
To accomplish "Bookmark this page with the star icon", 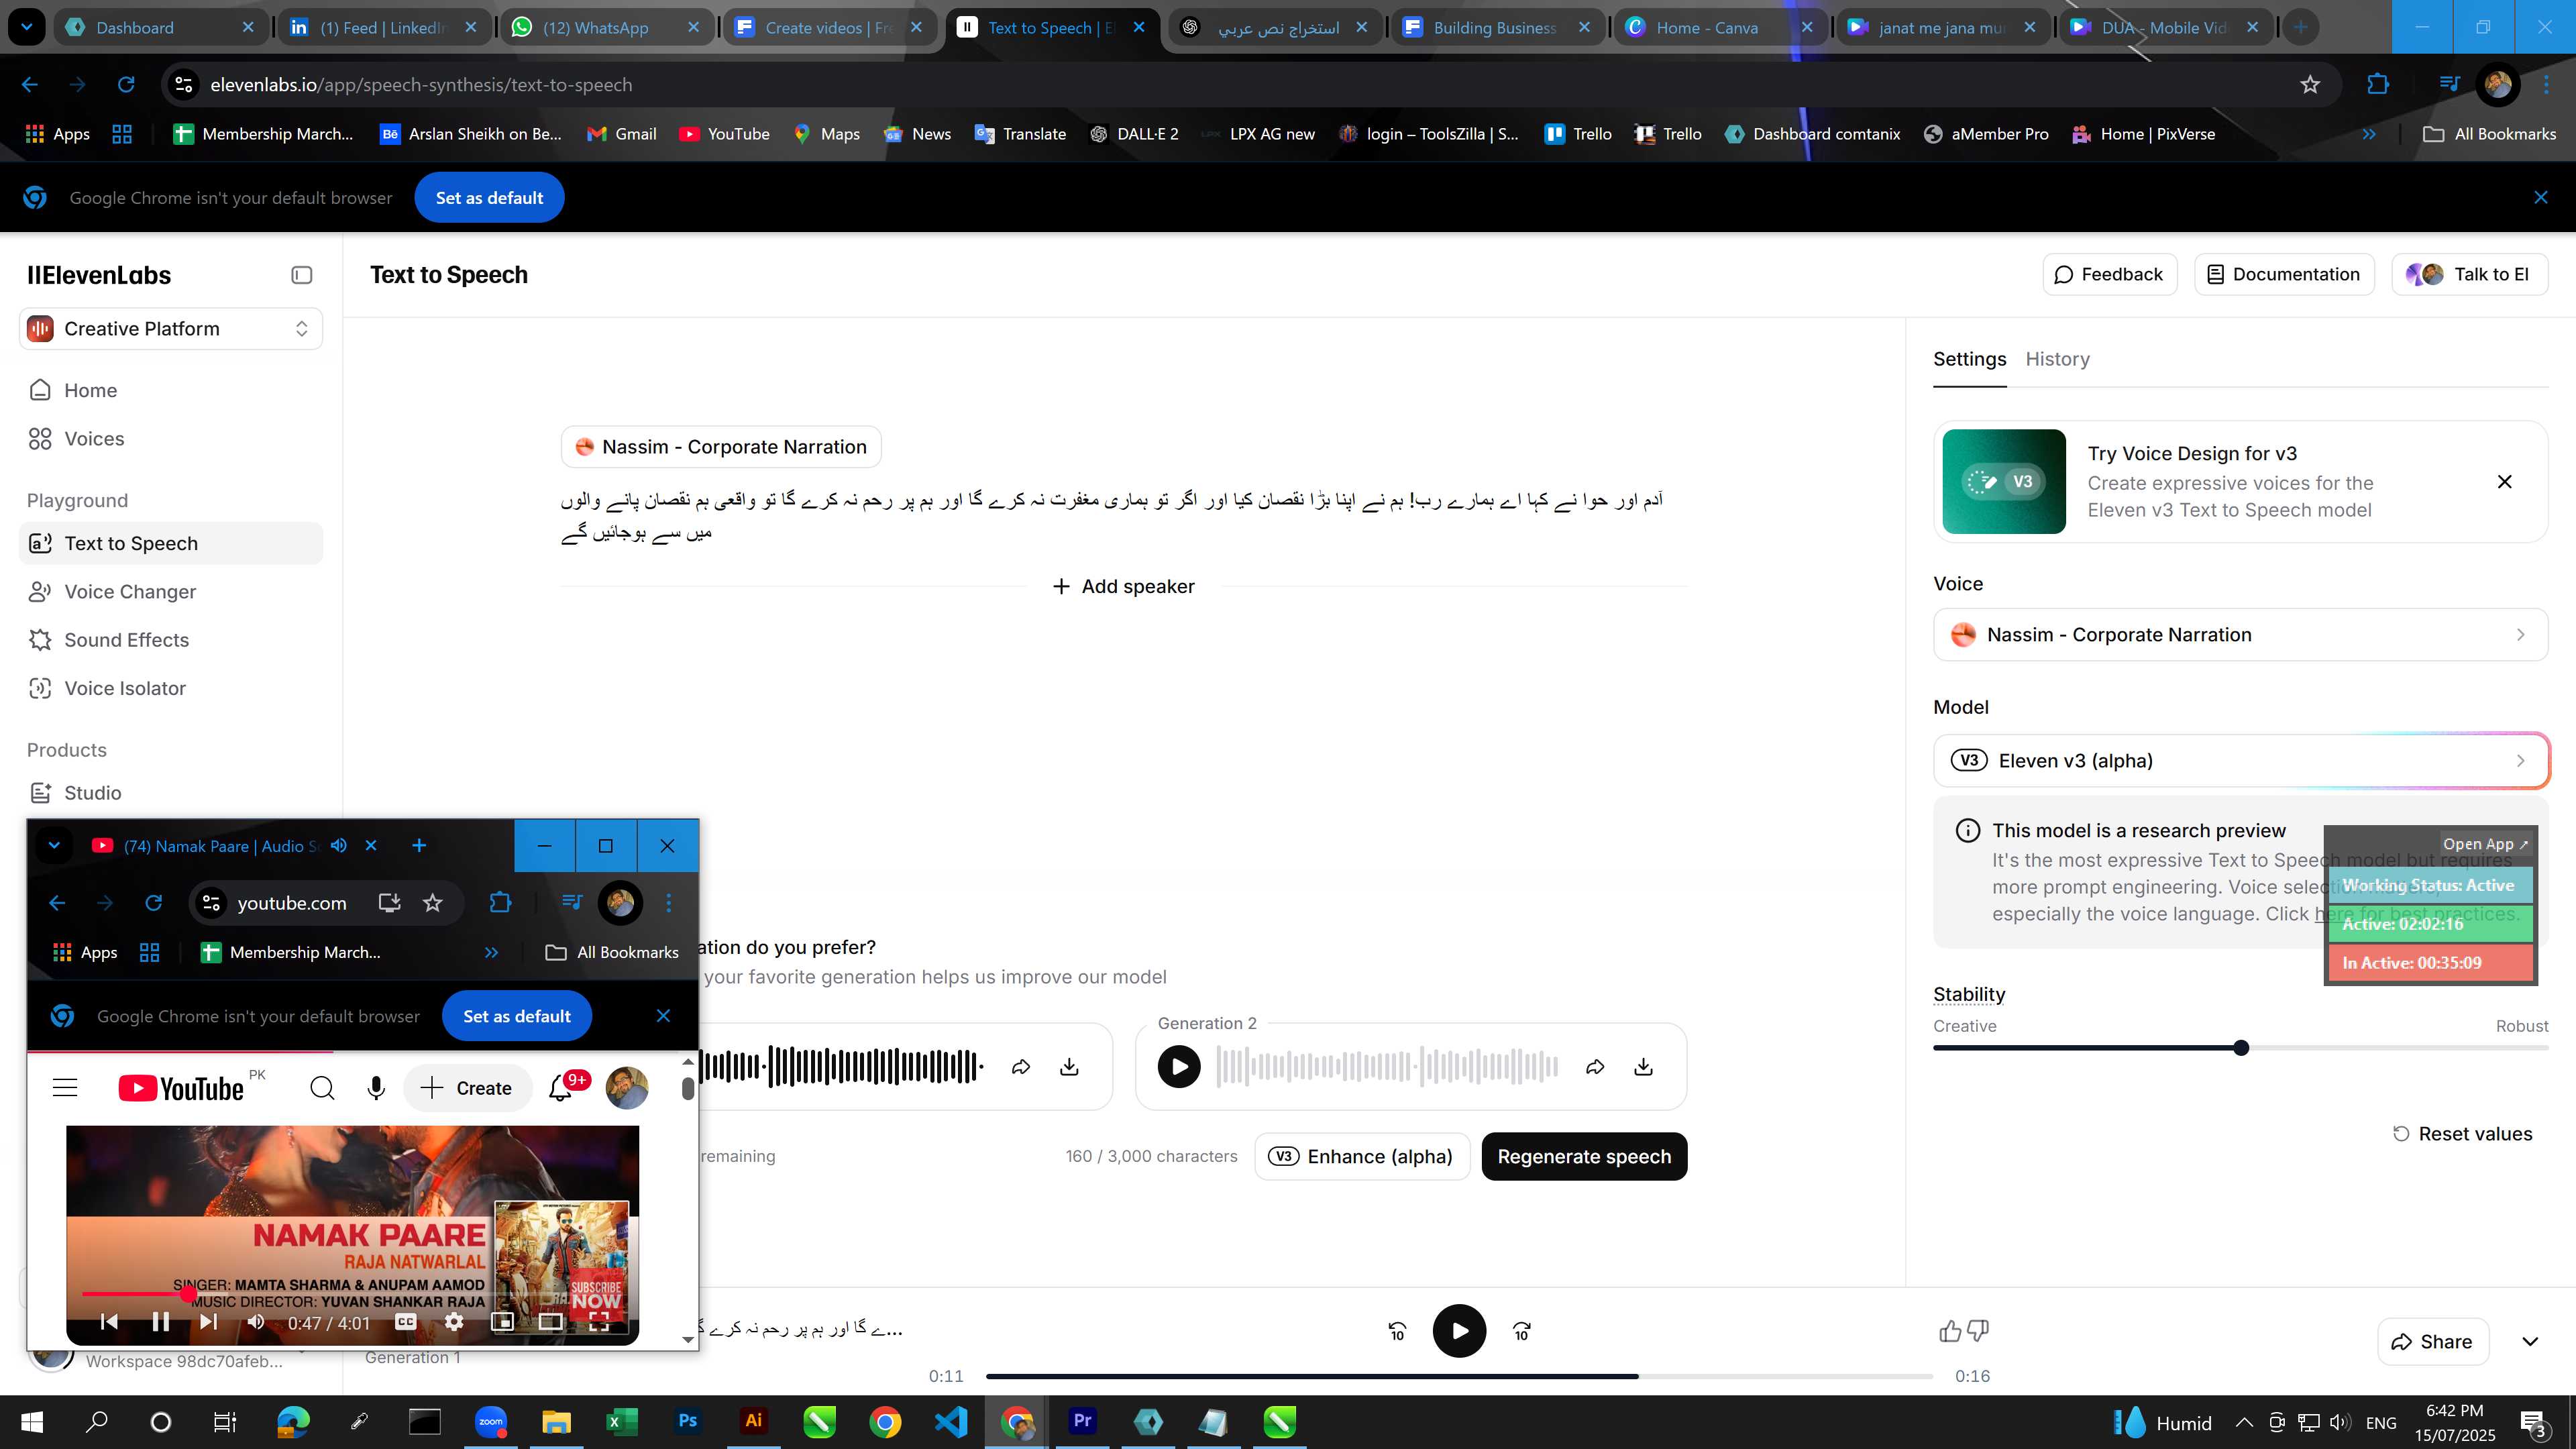I will (2309, 85).
